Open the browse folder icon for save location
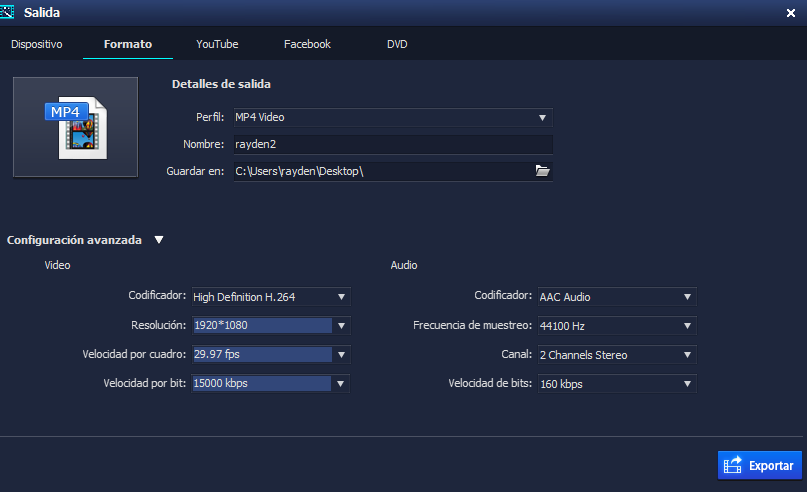The height and width of the screenshot is (492, 807). 542,171
